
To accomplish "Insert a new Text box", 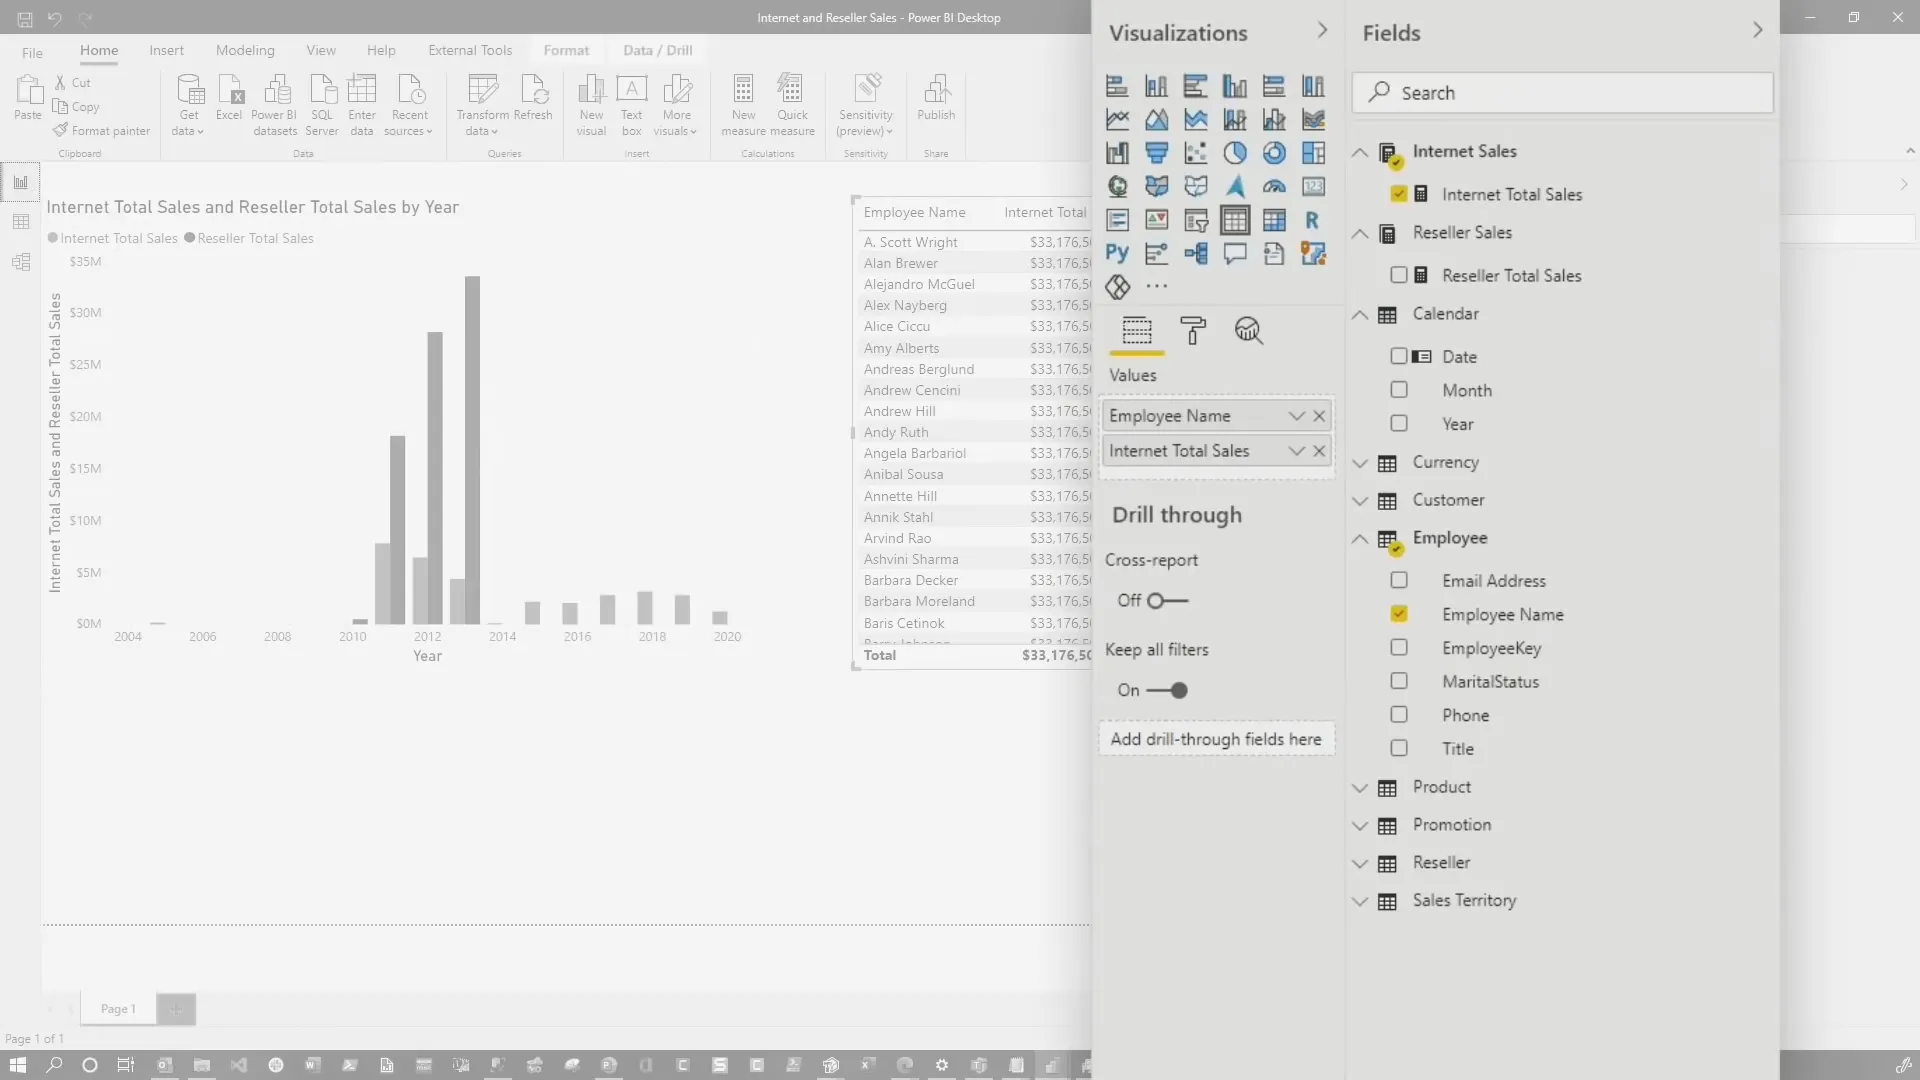I will click(632, 103).
